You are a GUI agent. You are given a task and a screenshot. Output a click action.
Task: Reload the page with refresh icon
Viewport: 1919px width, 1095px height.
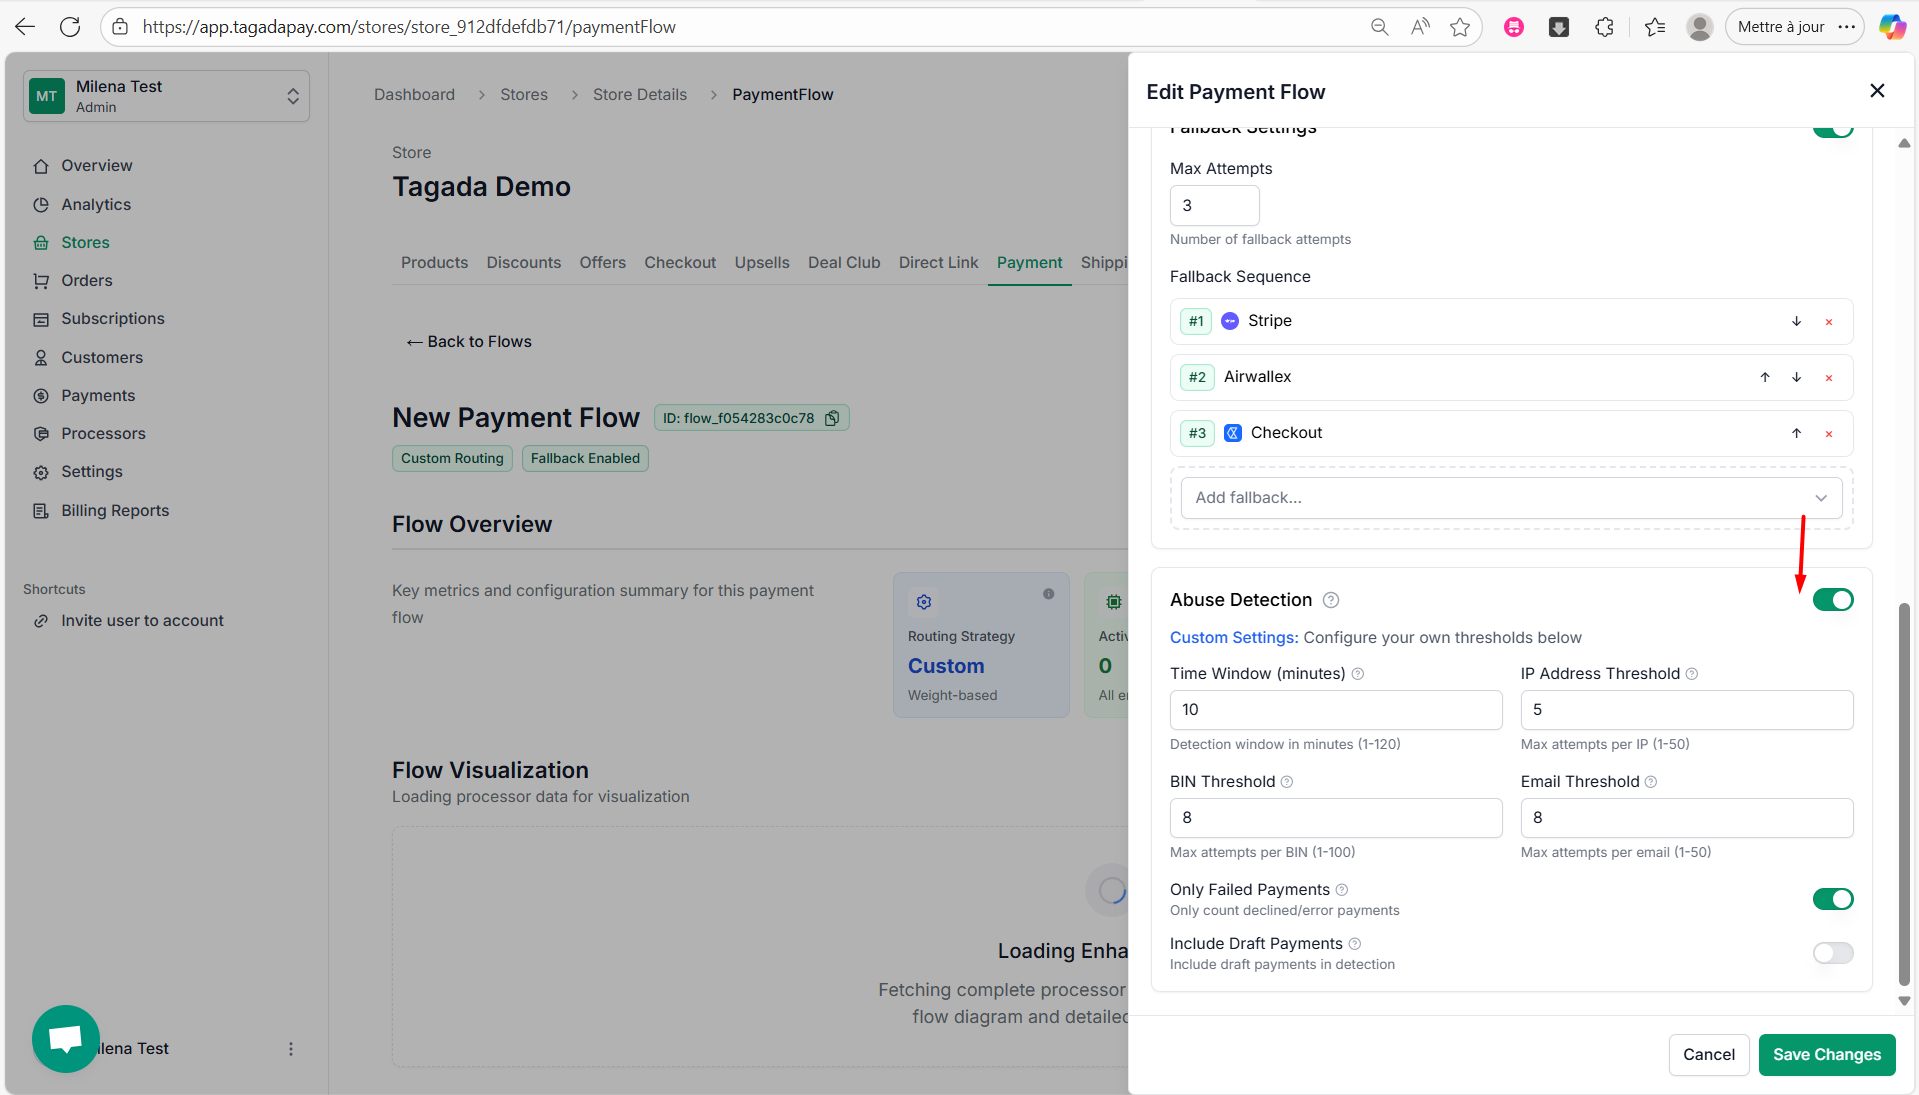tap(70, 27)
